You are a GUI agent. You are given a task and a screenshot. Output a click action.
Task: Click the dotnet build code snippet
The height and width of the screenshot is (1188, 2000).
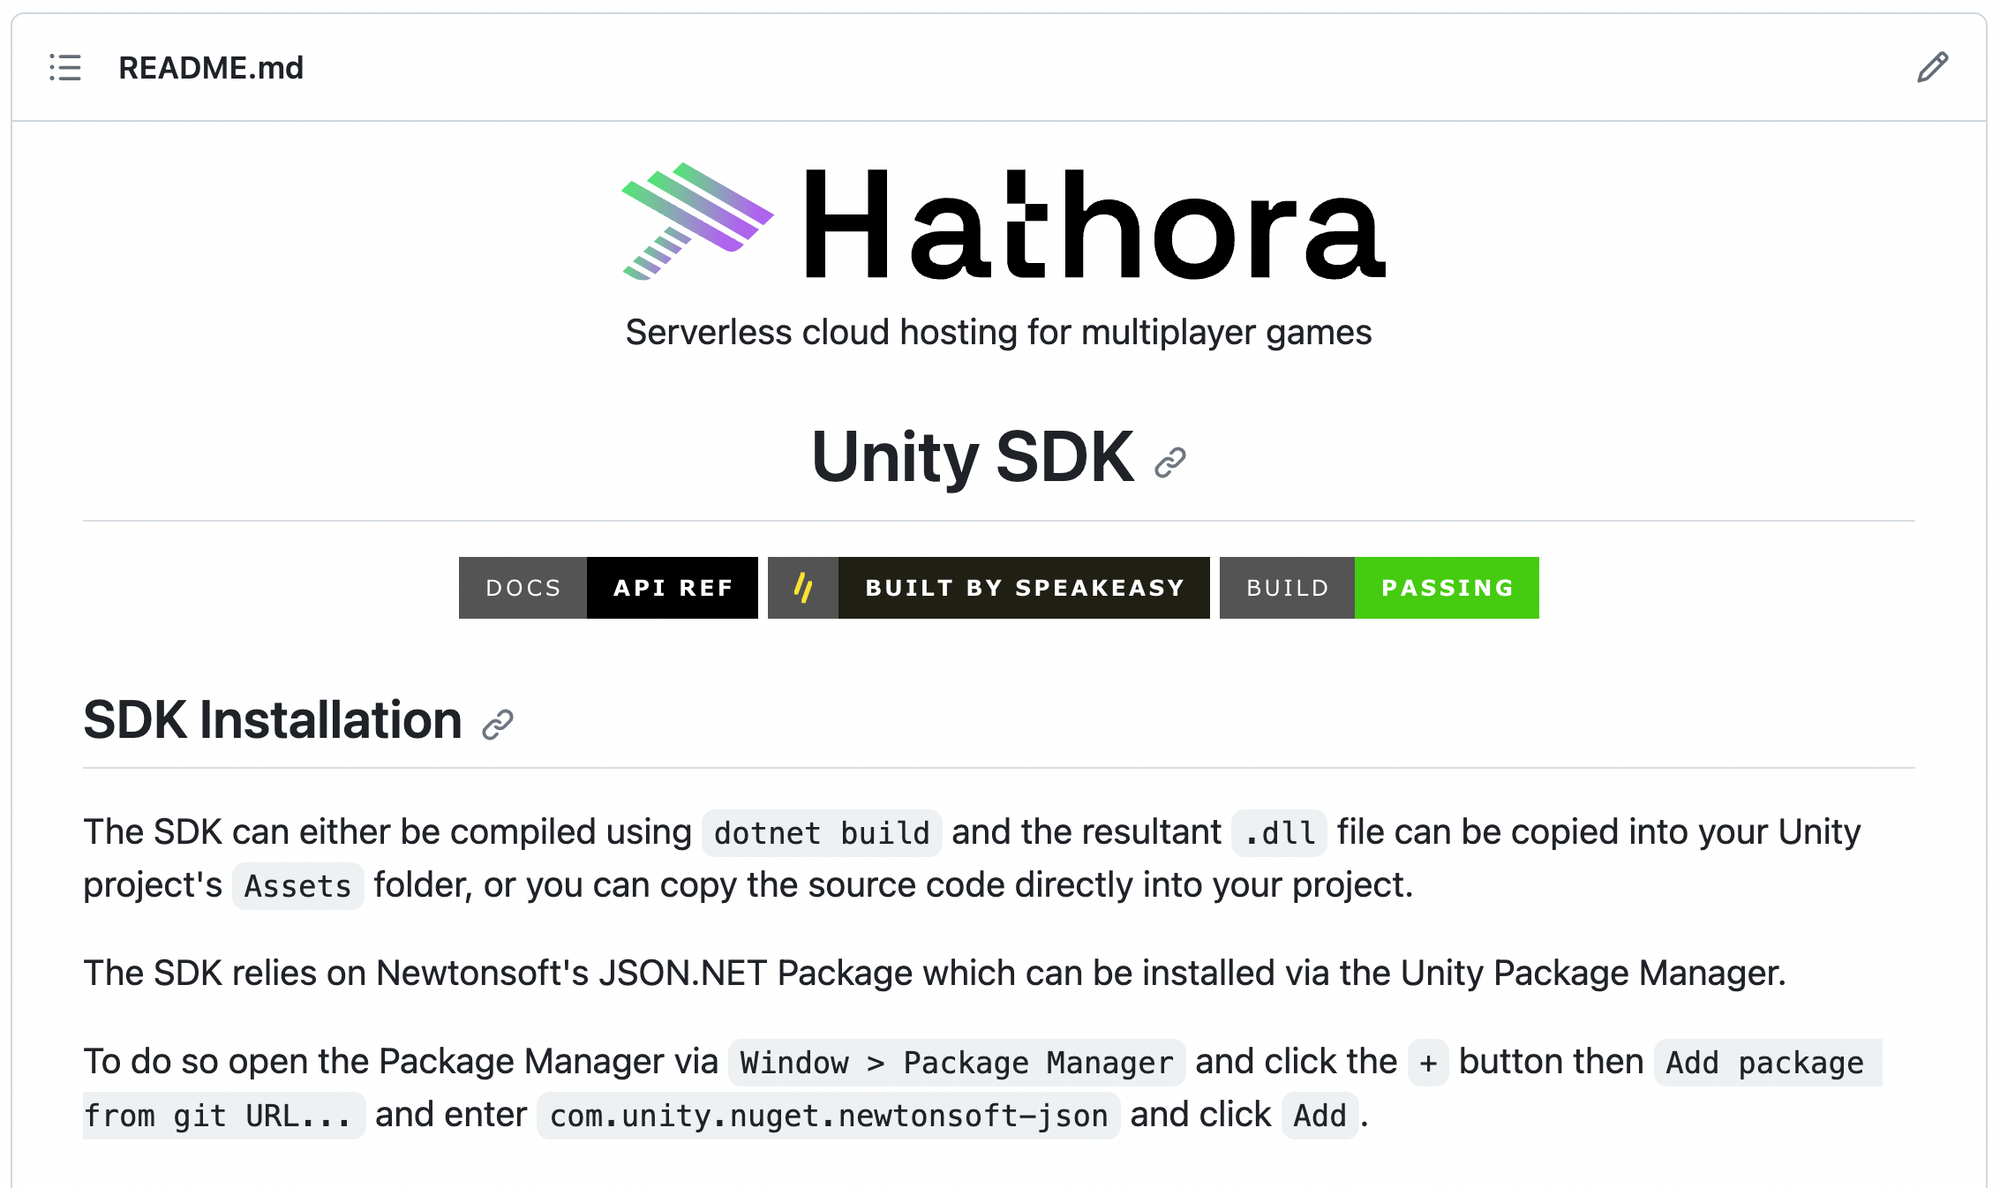tap(821, 833)
